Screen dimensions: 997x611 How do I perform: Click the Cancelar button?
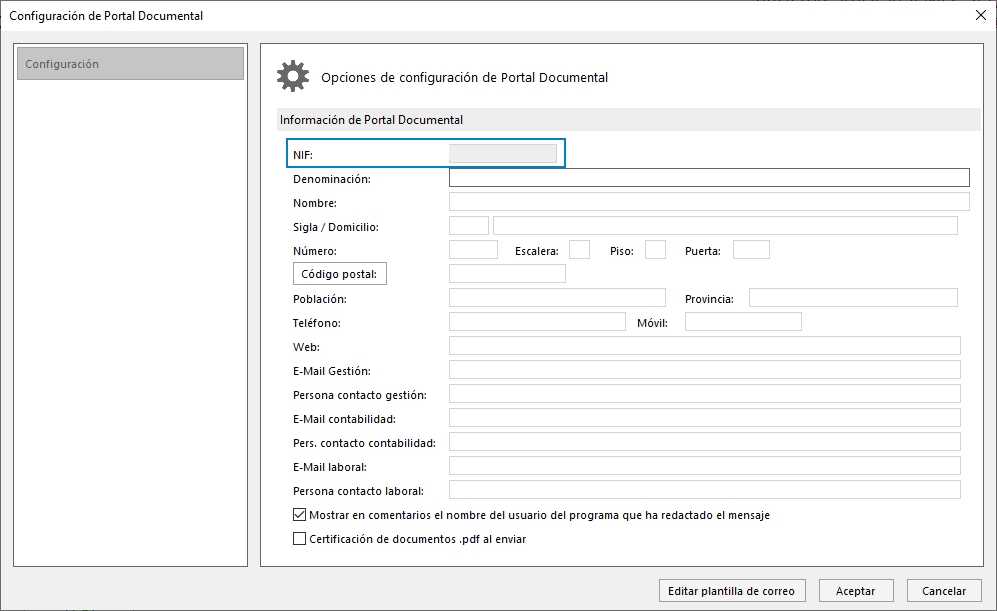(944, 591)
